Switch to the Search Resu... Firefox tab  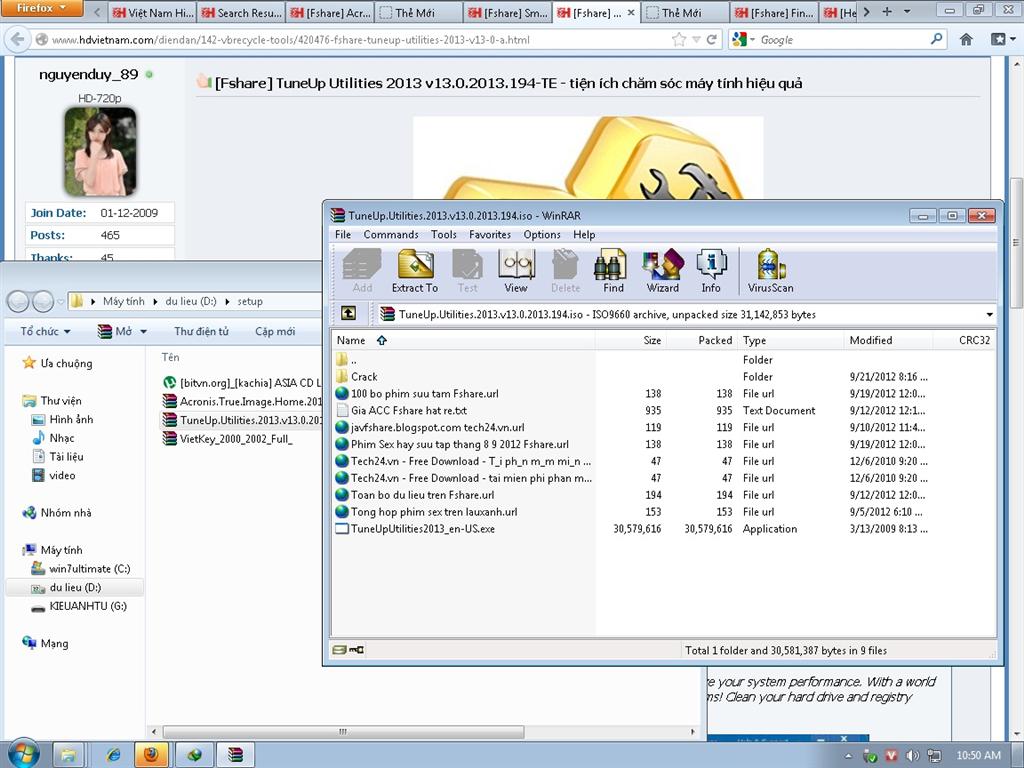[242, 12]
